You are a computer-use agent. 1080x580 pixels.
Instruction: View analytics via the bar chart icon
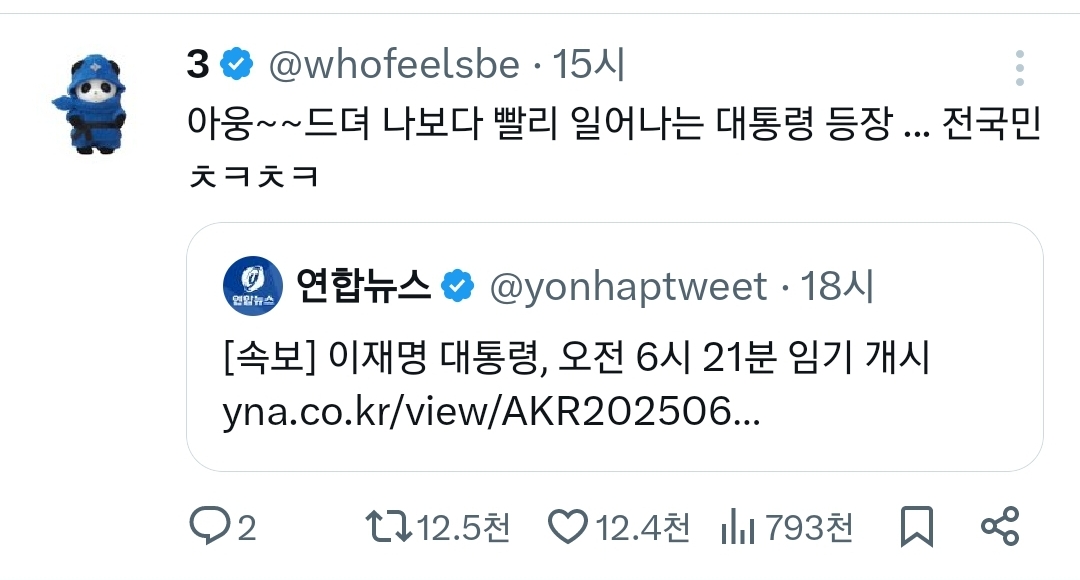pos(738,527)
